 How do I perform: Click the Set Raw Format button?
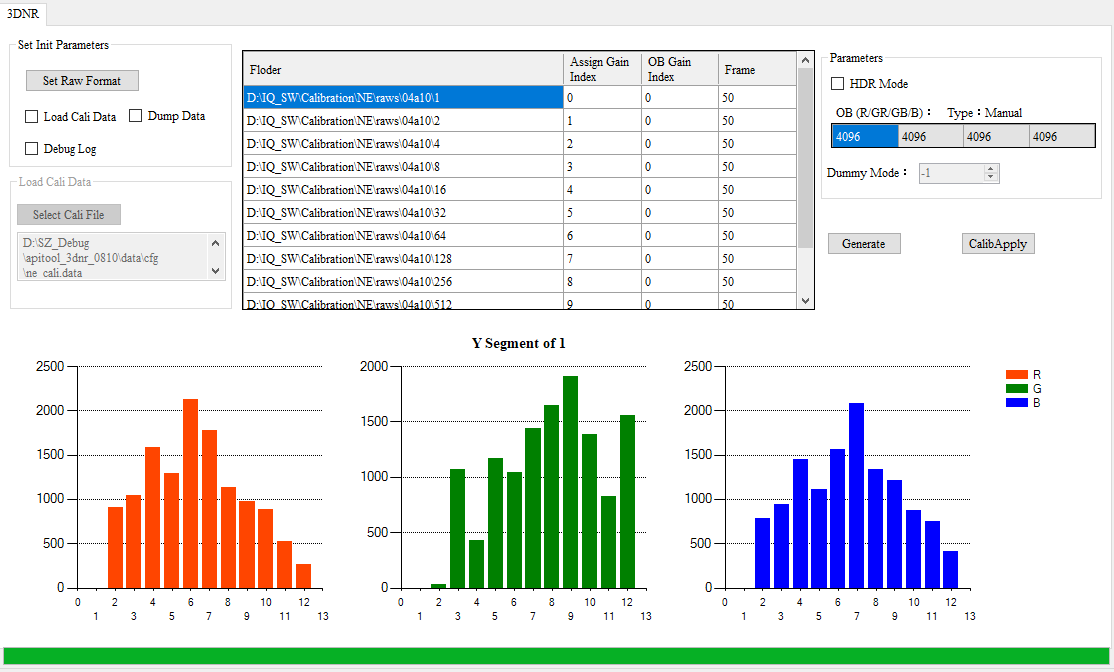click(81, 80)
